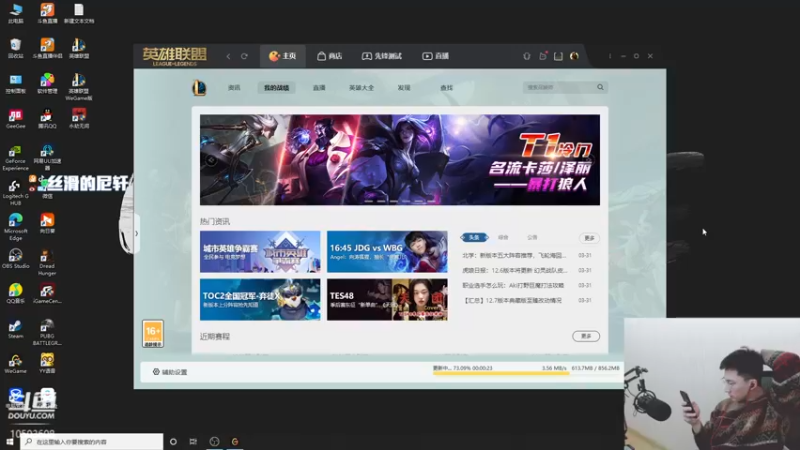Open the Dread Hunger desktop shortcut

pos(47,262)
